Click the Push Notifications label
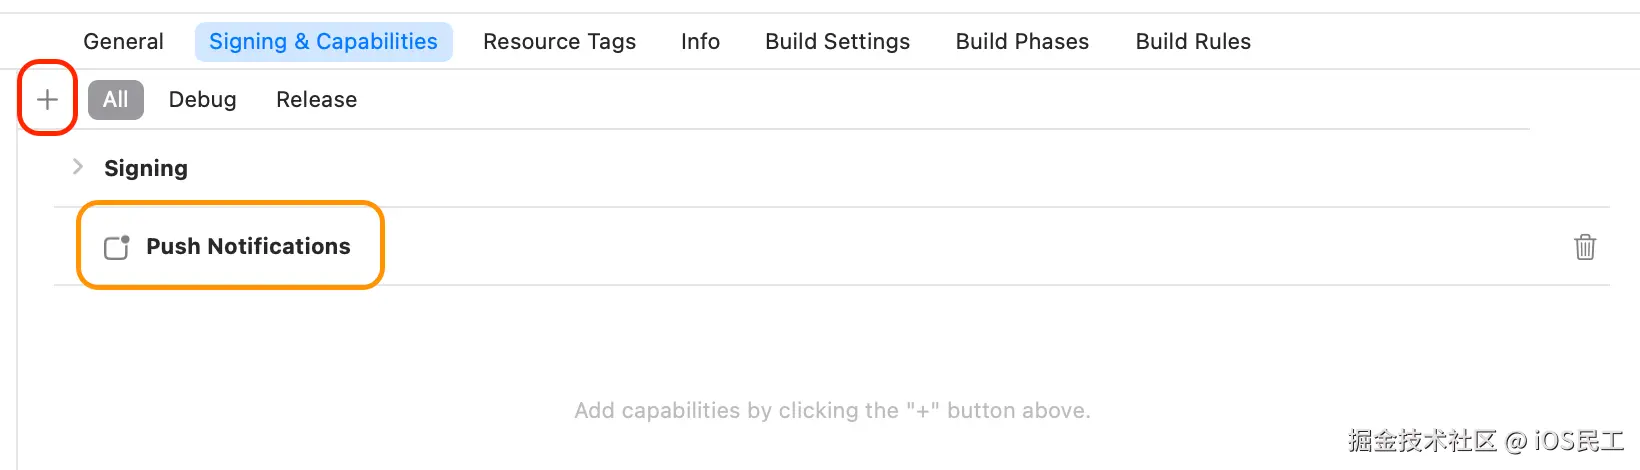Viewport: 1640px width, 470px height. click(248, 246)
